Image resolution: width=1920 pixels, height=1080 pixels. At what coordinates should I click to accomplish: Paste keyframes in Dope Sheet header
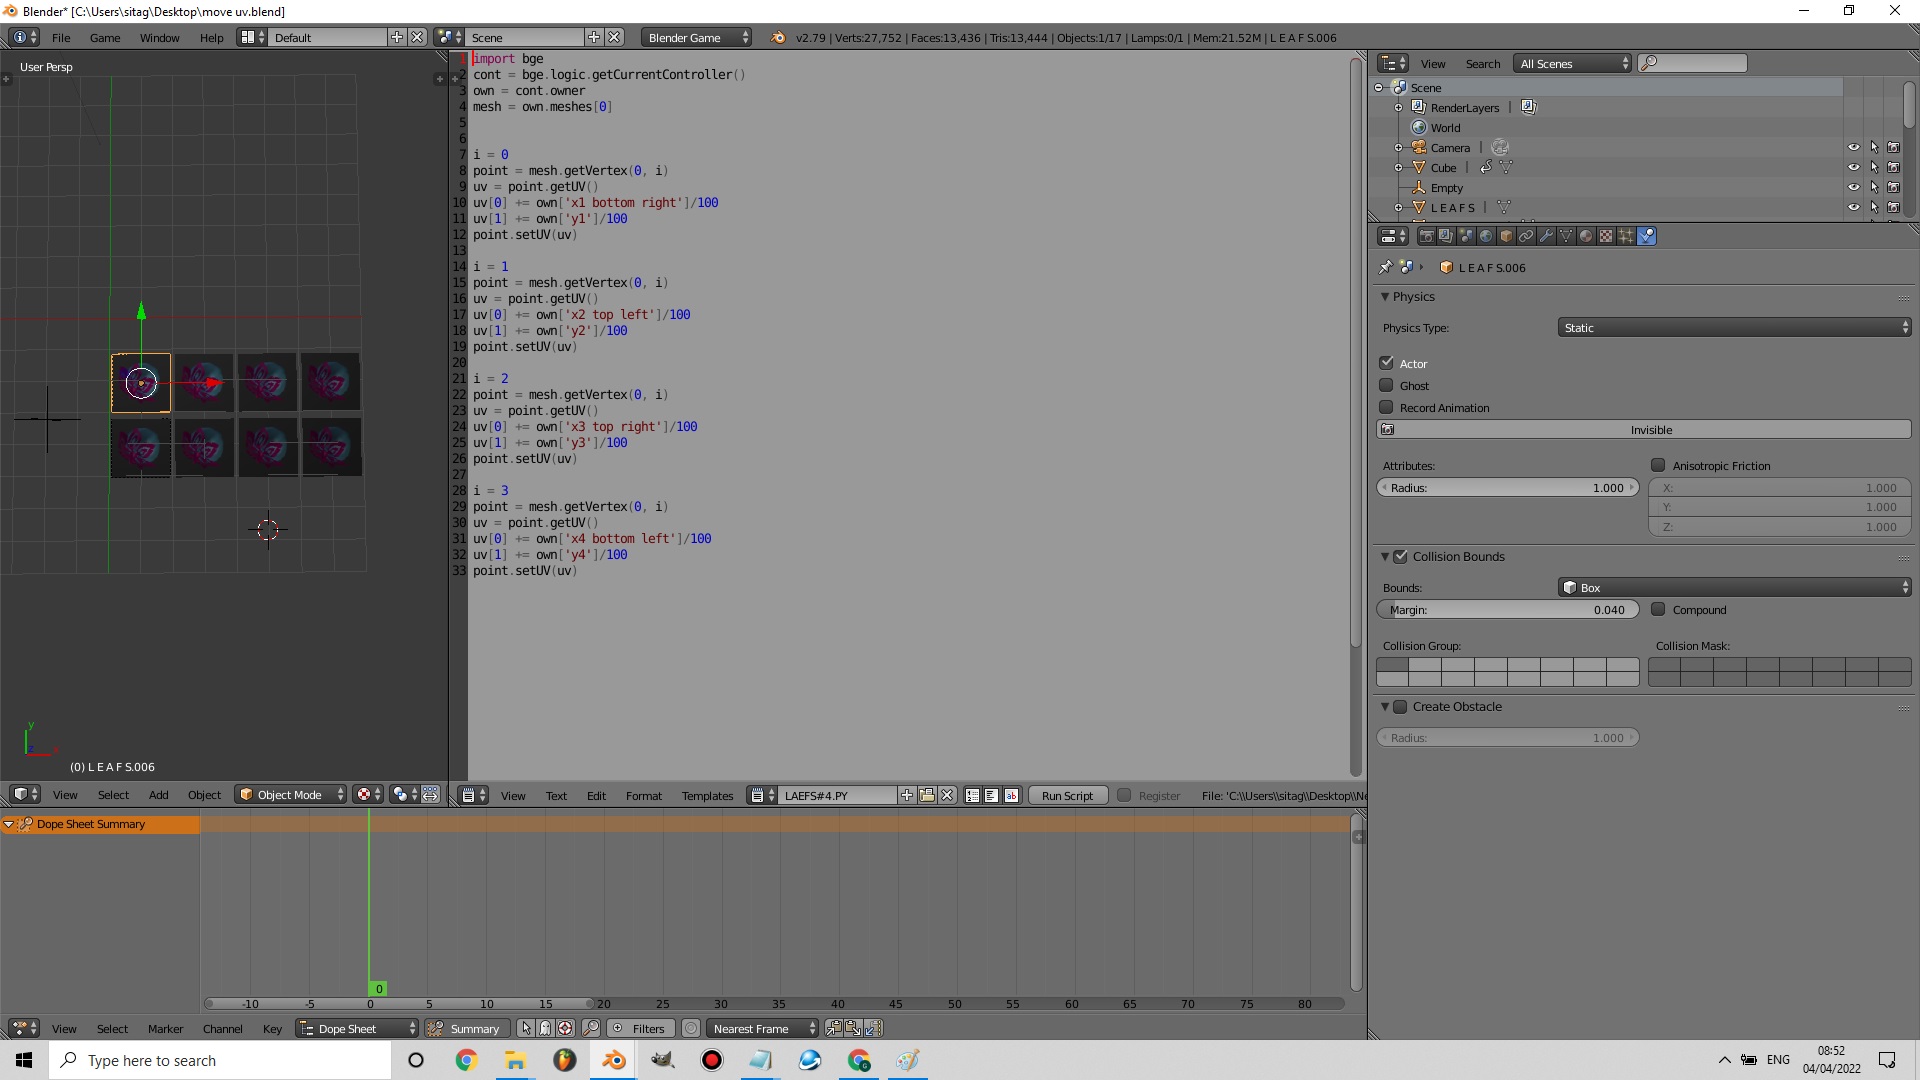tap(853, 1028)
